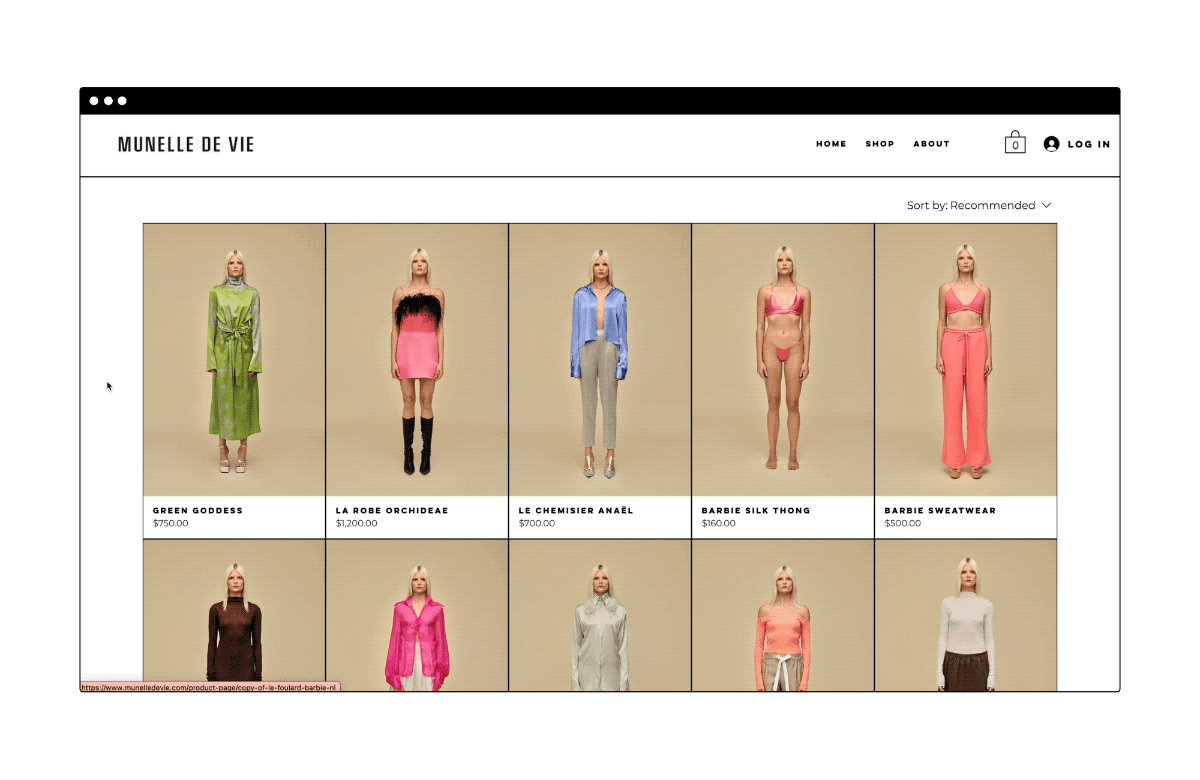Screen dimensions: 1200x780
Task: Click the first white dot in the window's title bar
Action: pos(94,101)
